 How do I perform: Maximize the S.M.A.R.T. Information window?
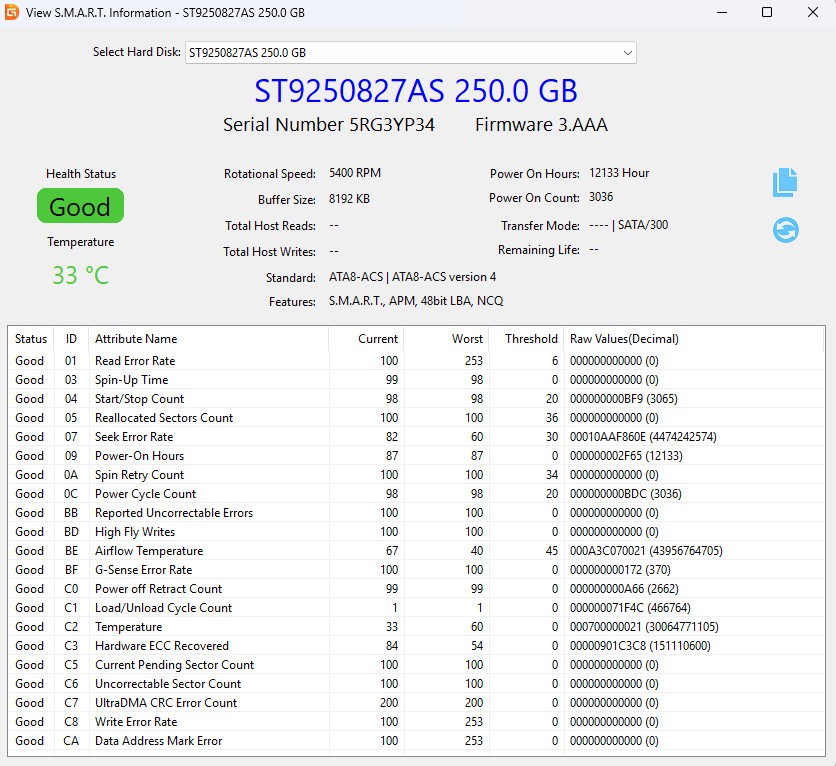(x=767, y=12)
